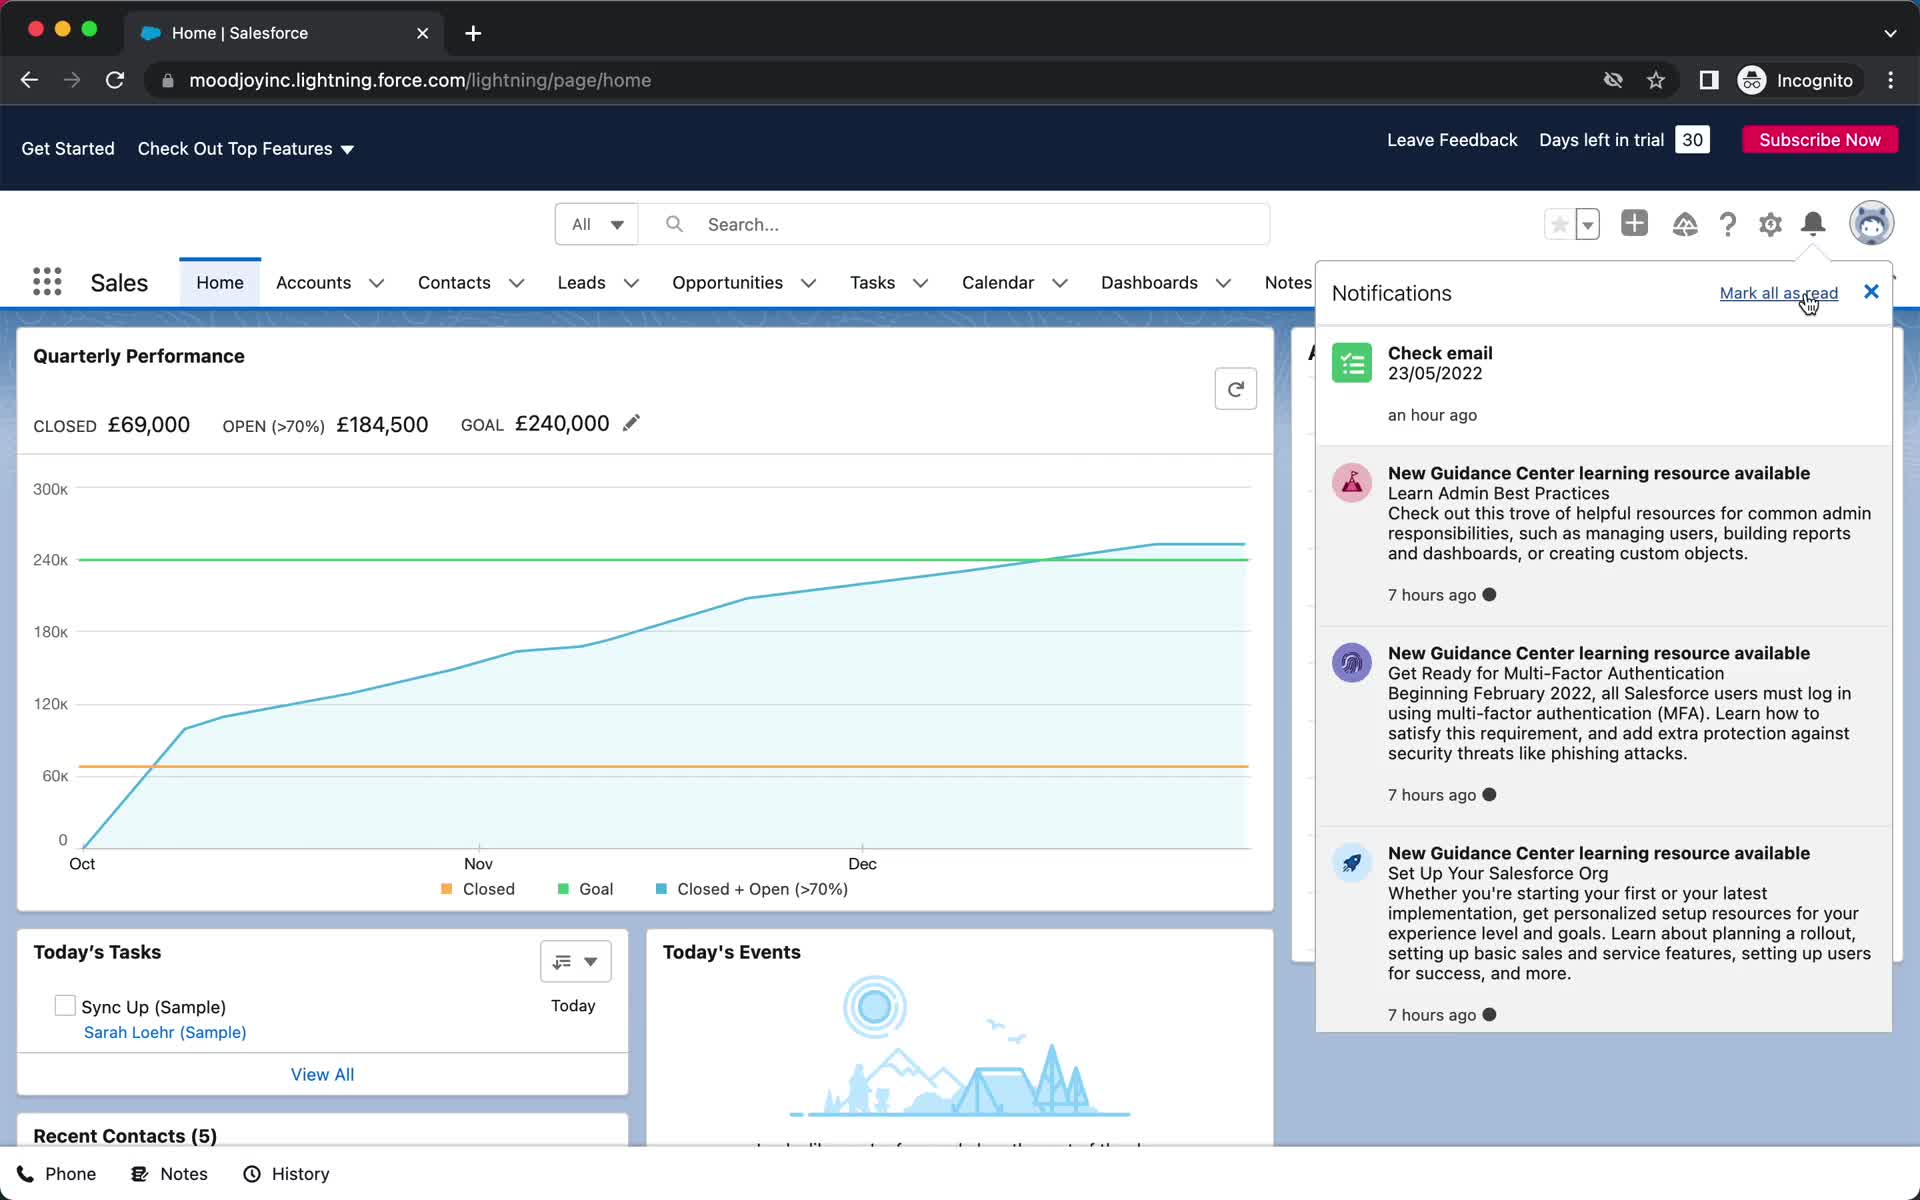
Task: Click the Set Up Your Salesforce Org rocket icon
Action: [x=1352, y=863]
